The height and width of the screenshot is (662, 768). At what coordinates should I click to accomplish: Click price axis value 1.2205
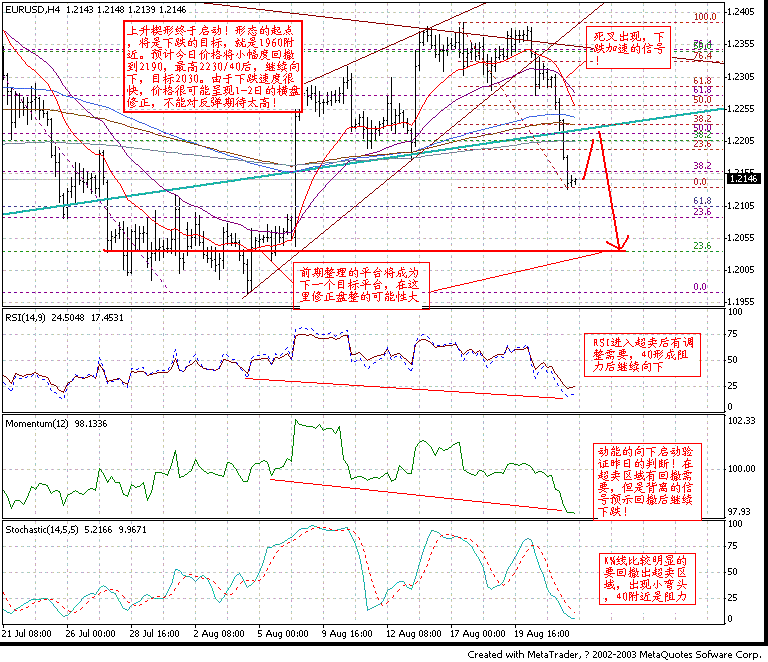[741, 141]
